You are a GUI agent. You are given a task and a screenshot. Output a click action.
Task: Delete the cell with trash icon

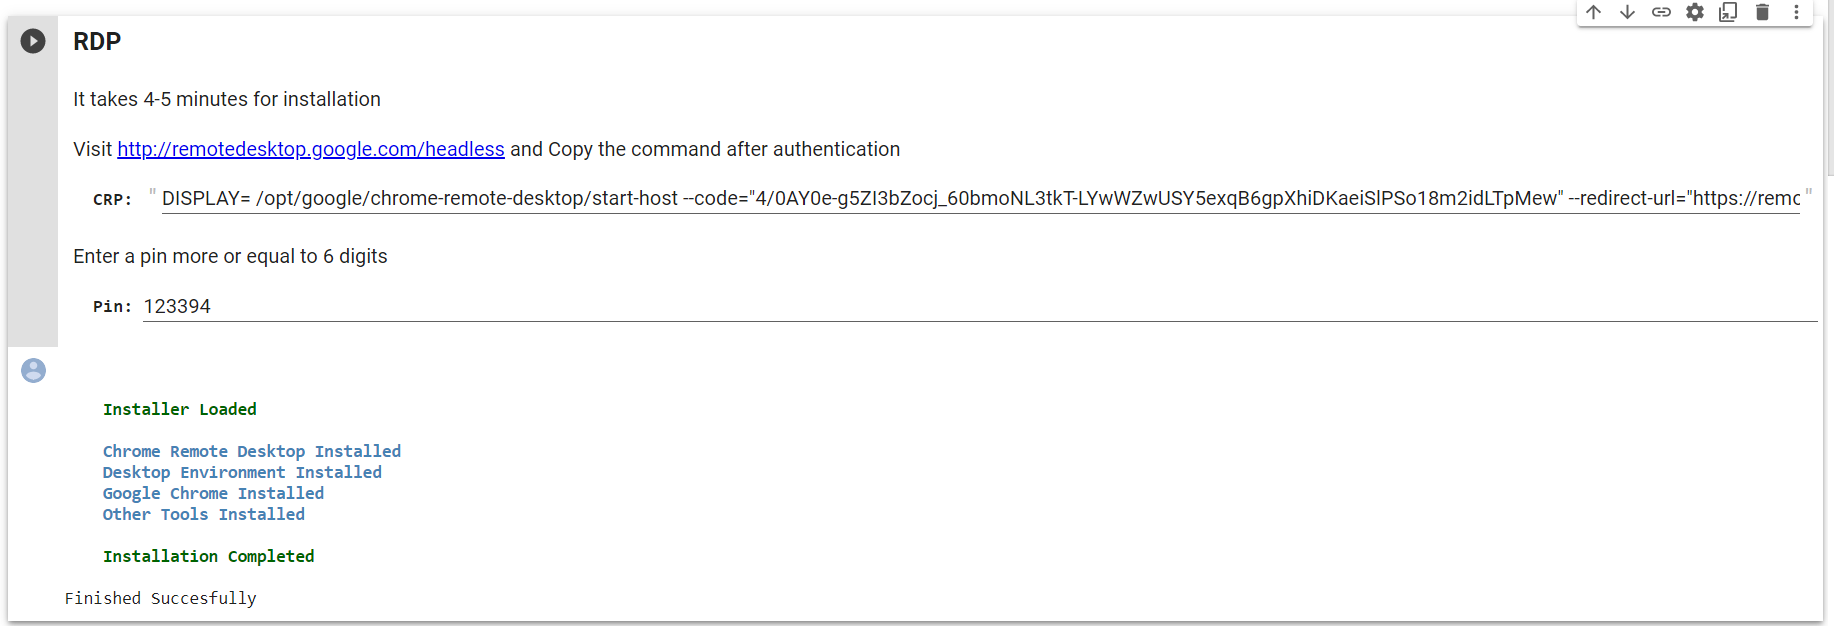click(1762, 12)
